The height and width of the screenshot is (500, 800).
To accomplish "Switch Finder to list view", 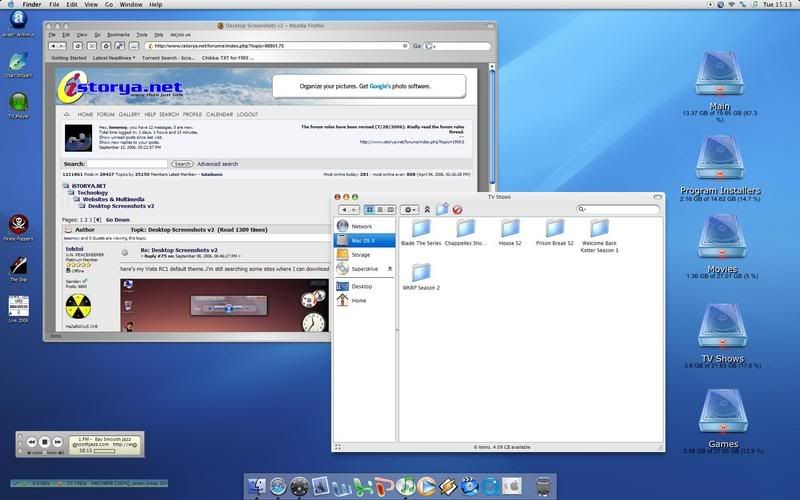I will pyautogui.click(x=379, y=209).
